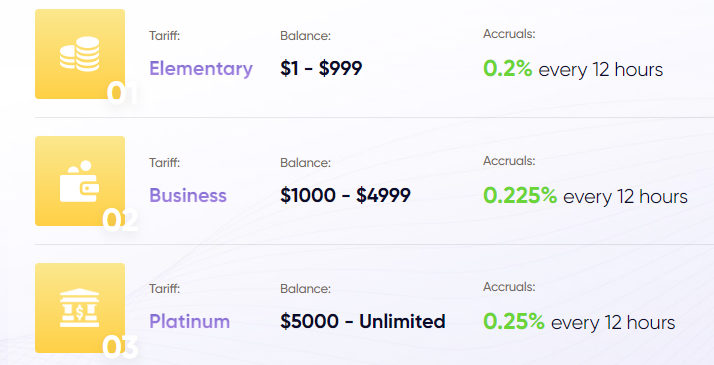714x365 pixels.
Task: Click the Tariff label above Elementary
Action: click(x=164, y=35)
